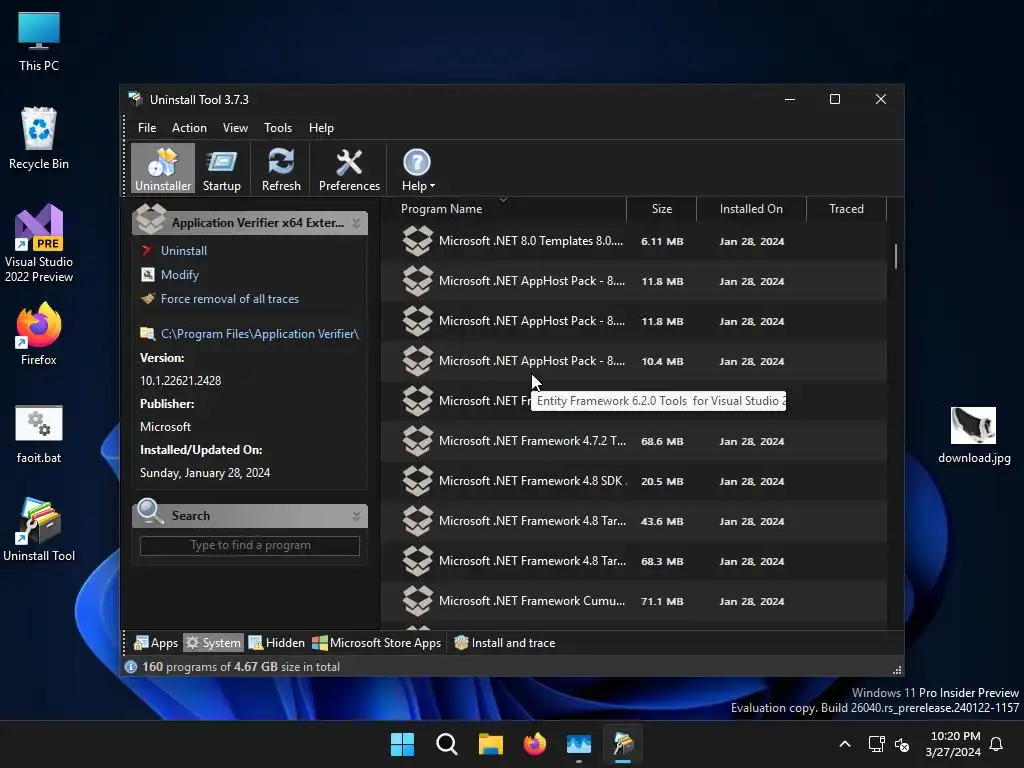Image resolution: width=1024 pixels, height=768 pixels.
Task: Open Firefox from the taskbar
Action: 535,744
